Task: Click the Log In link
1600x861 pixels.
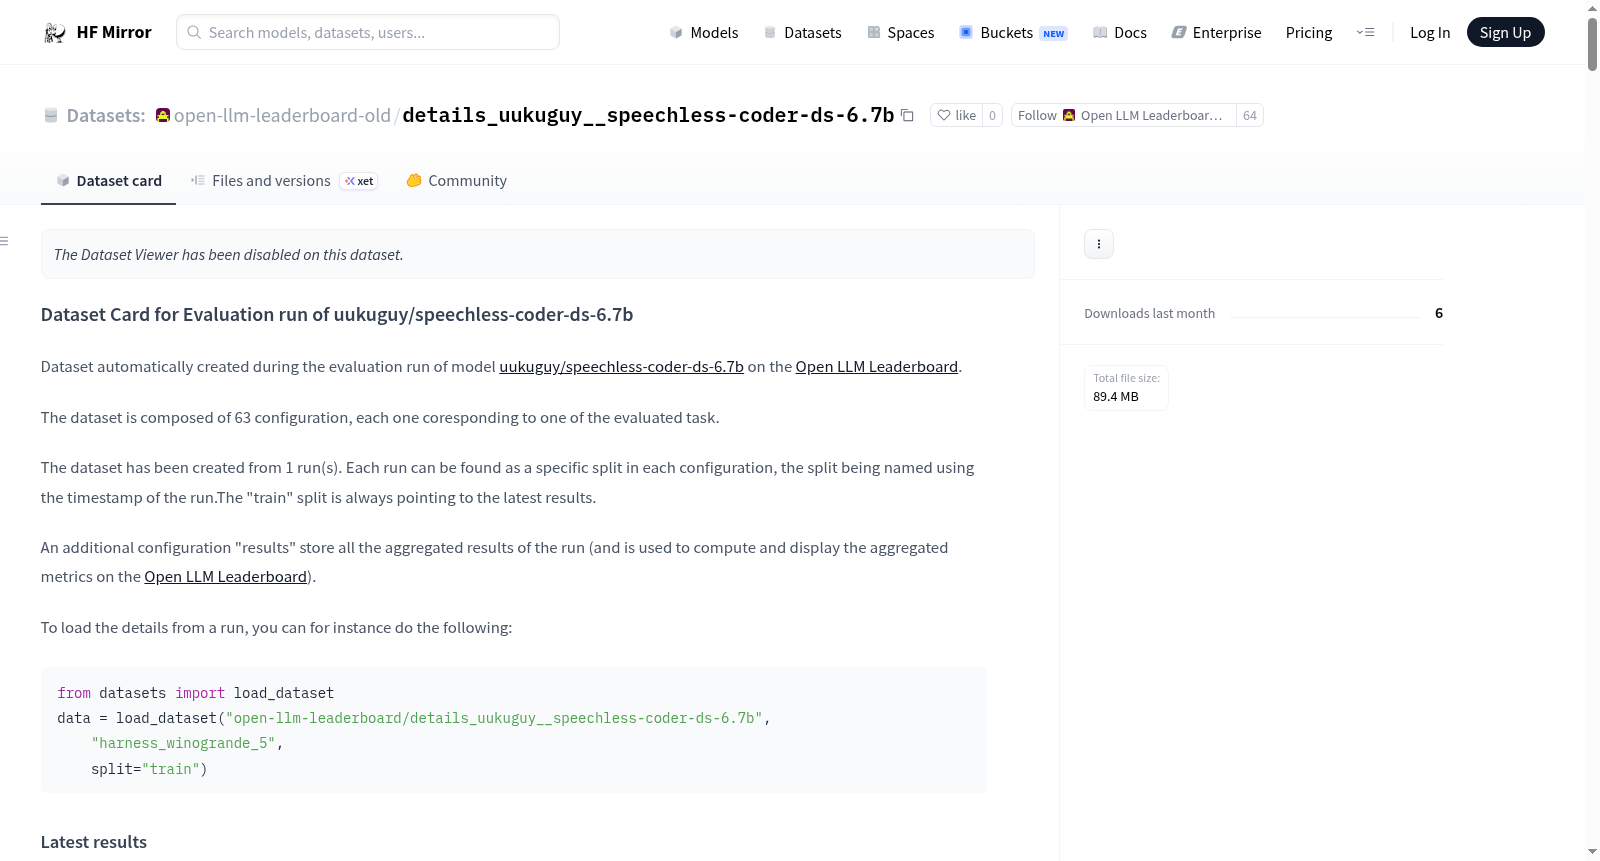Action: [x=1429, y=33]
